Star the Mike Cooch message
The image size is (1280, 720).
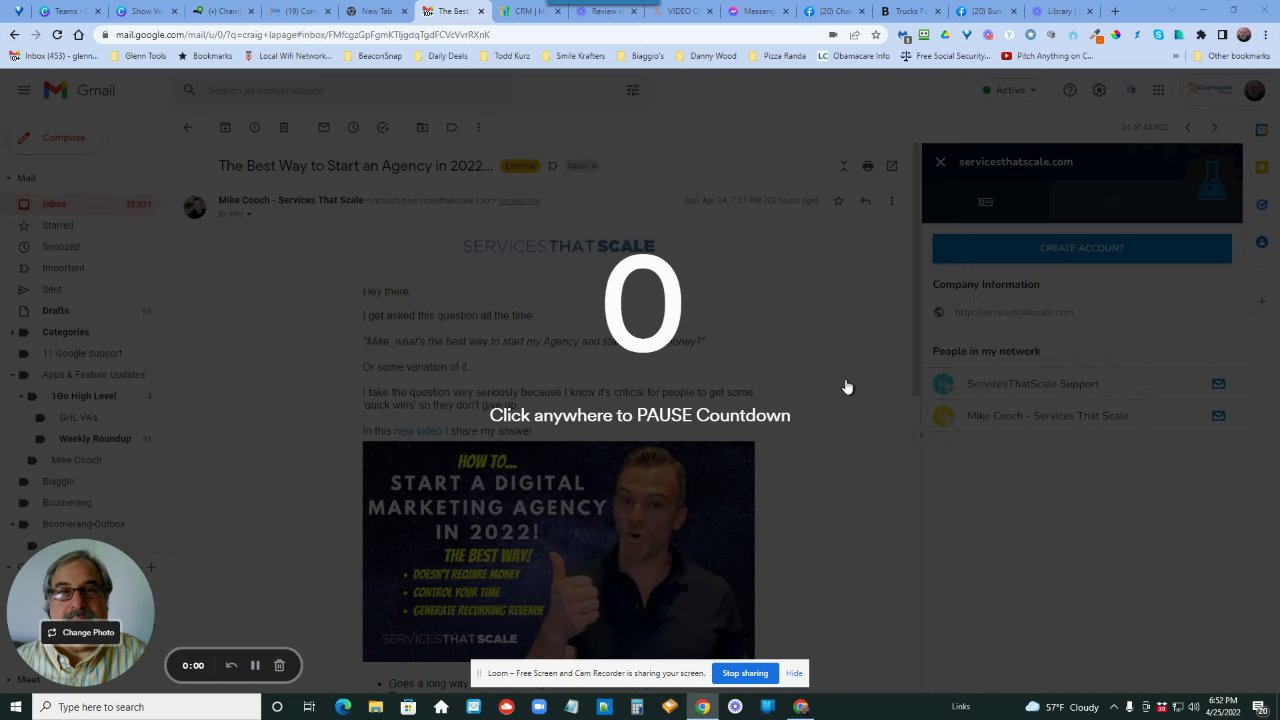[838, 200]
